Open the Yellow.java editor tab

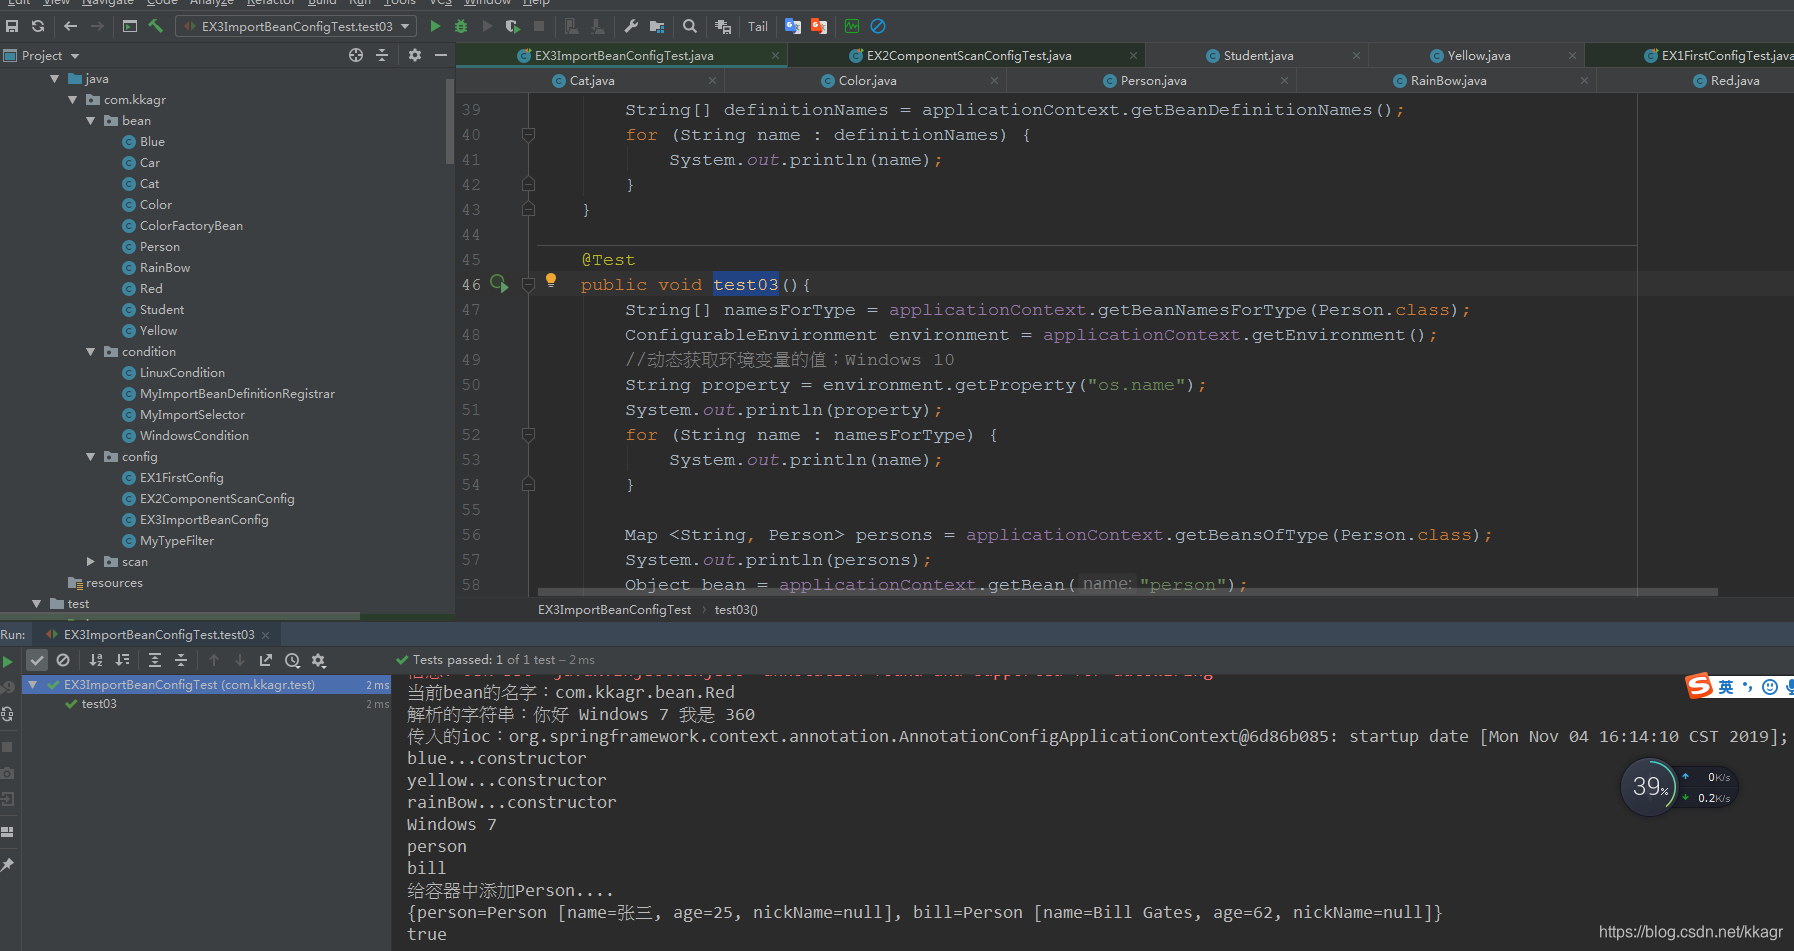coord(1478,56)
